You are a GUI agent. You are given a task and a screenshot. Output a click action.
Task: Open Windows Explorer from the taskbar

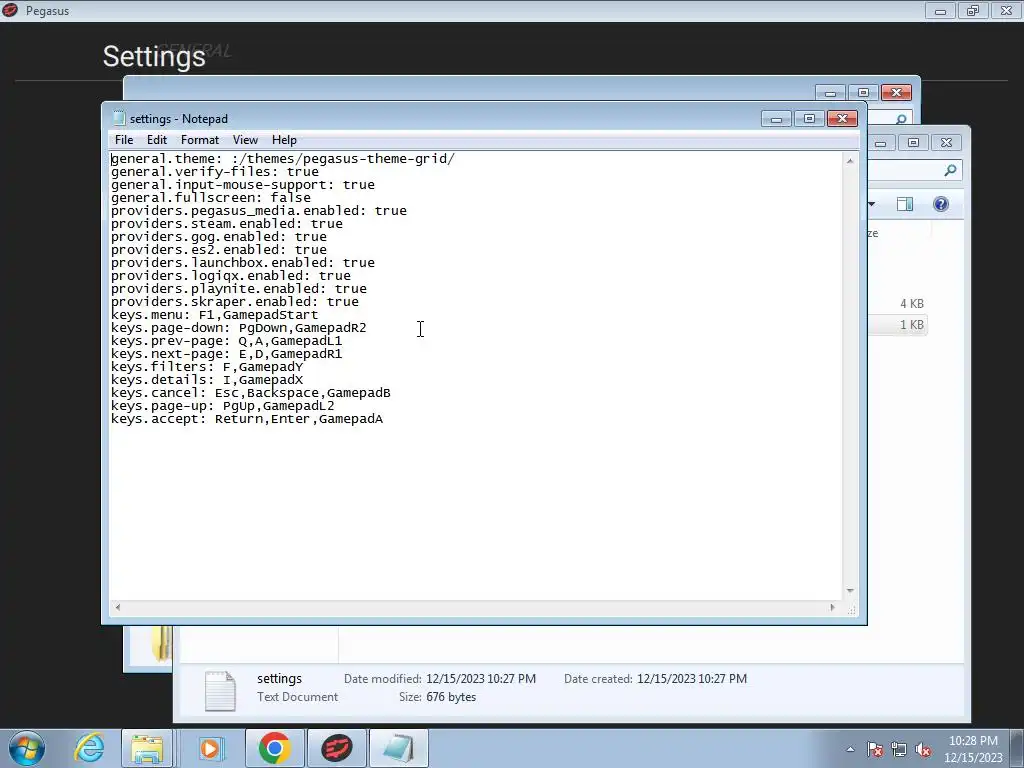147,748
